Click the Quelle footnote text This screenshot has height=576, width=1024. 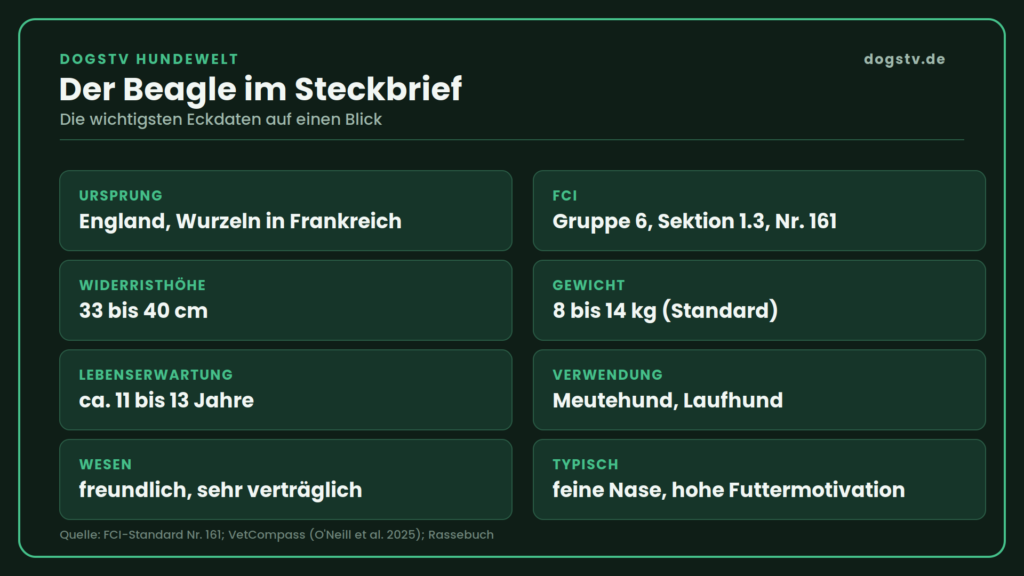[x=276, y=534]
